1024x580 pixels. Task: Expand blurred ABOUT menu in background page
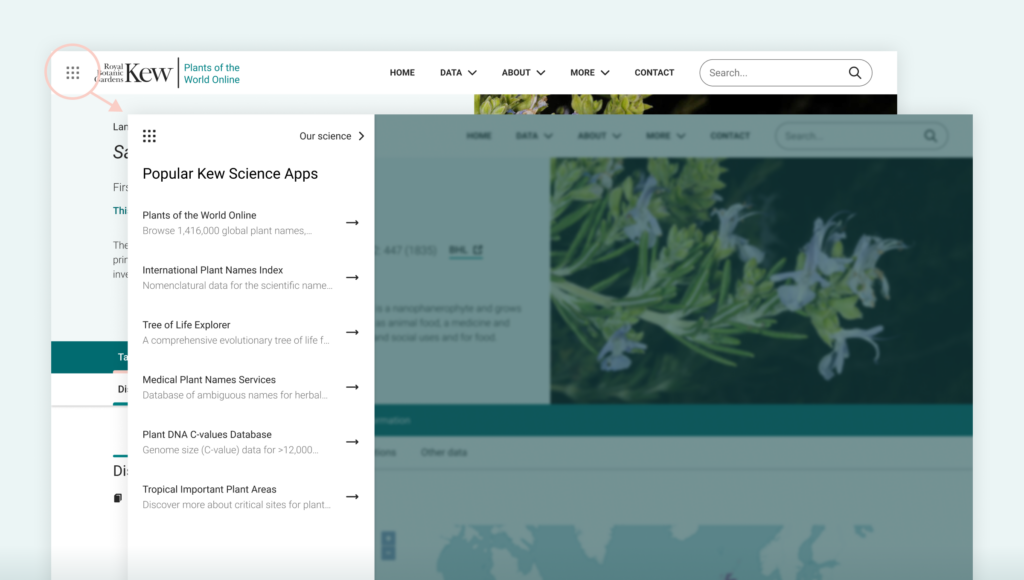click(x=600, y=136)
